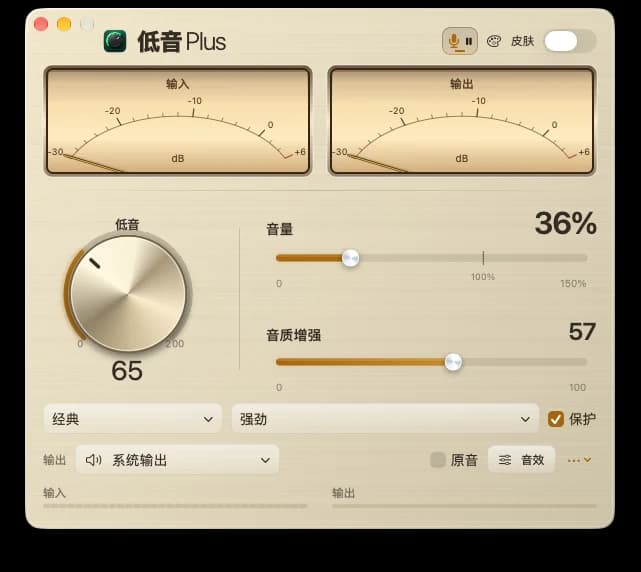Minimize the window with yellow button
The width and height of the screenshot is (641, 572).
64,24
